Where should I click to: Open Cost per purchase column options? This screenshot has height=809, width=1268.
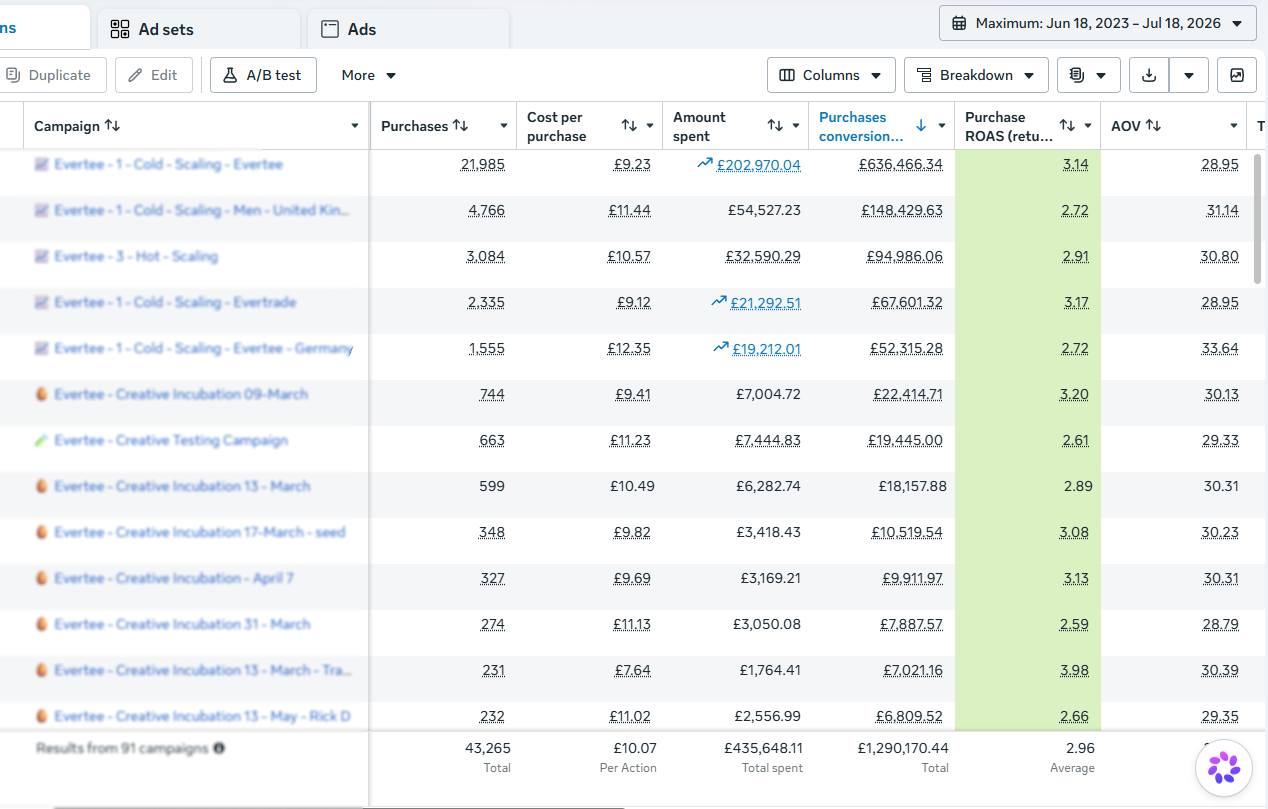pos(650,126)
